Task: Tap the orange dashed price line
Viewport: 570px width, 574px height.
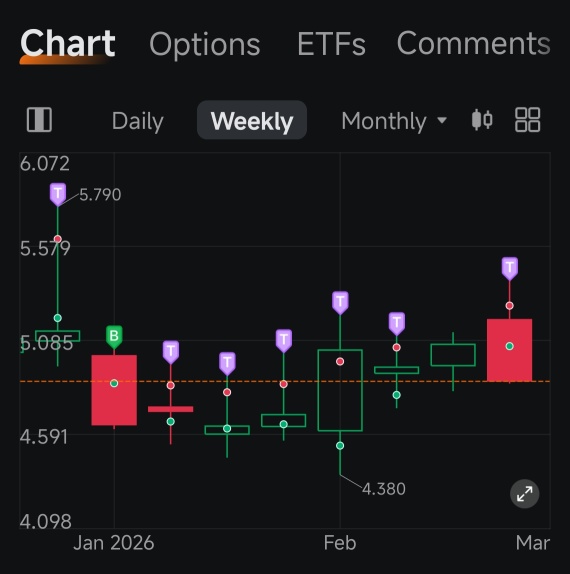Action: [285, 381]
